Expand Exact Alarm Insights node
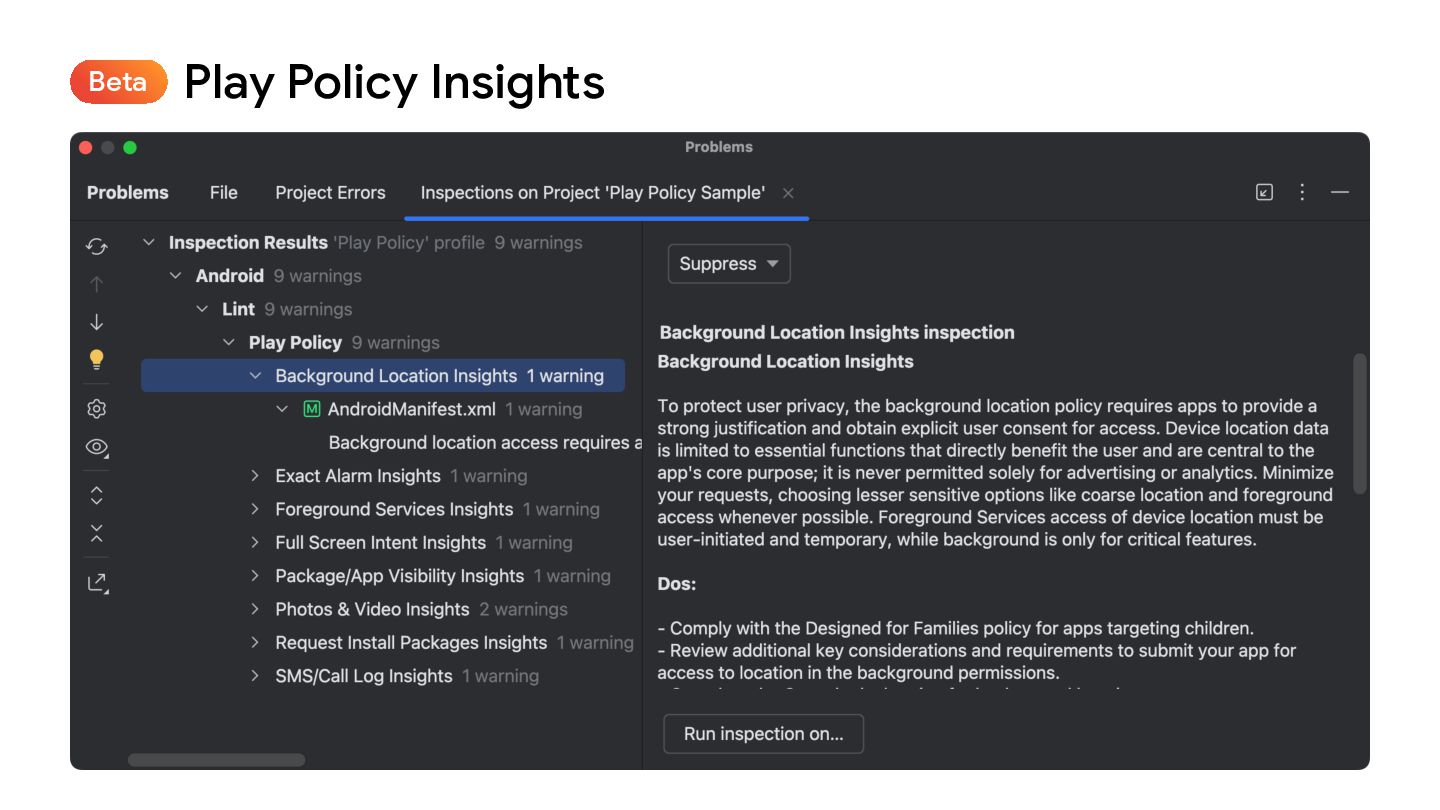1440x810 pixels. pos(256,476)
